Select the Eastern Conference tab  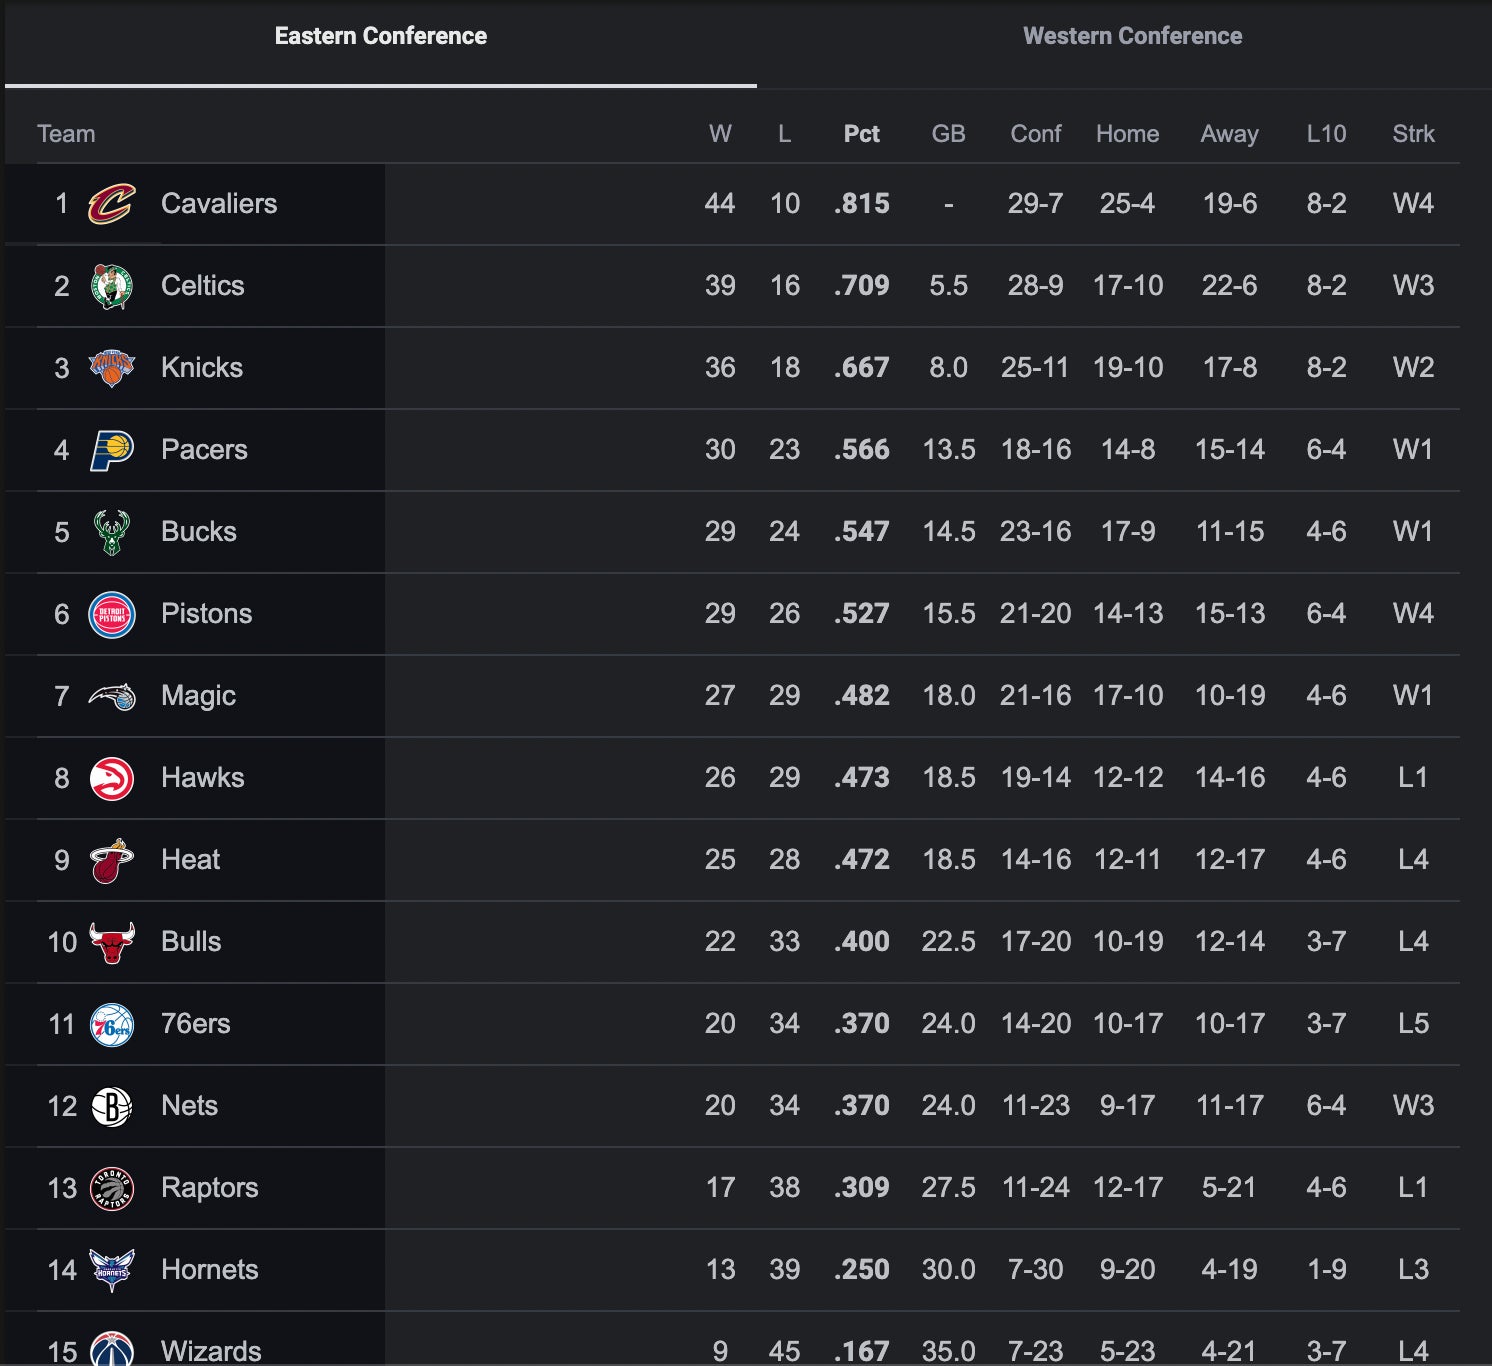[380, 36]
